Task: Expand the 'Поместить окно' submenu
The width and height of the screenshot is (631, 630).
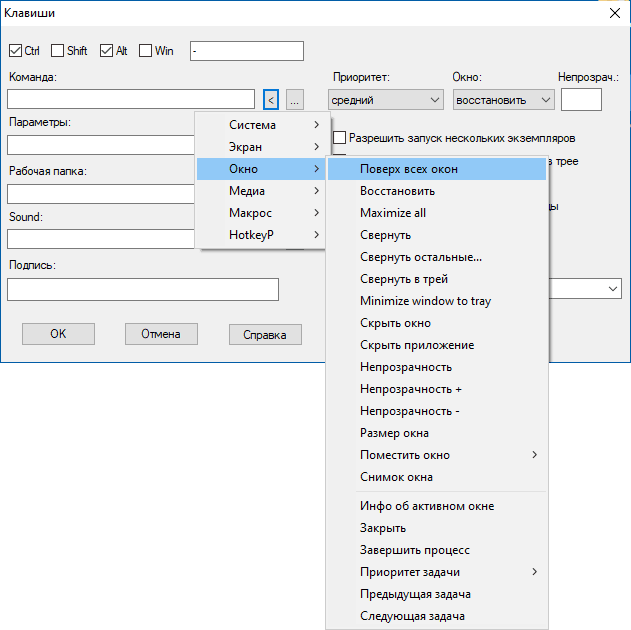Action: point(437,455)
